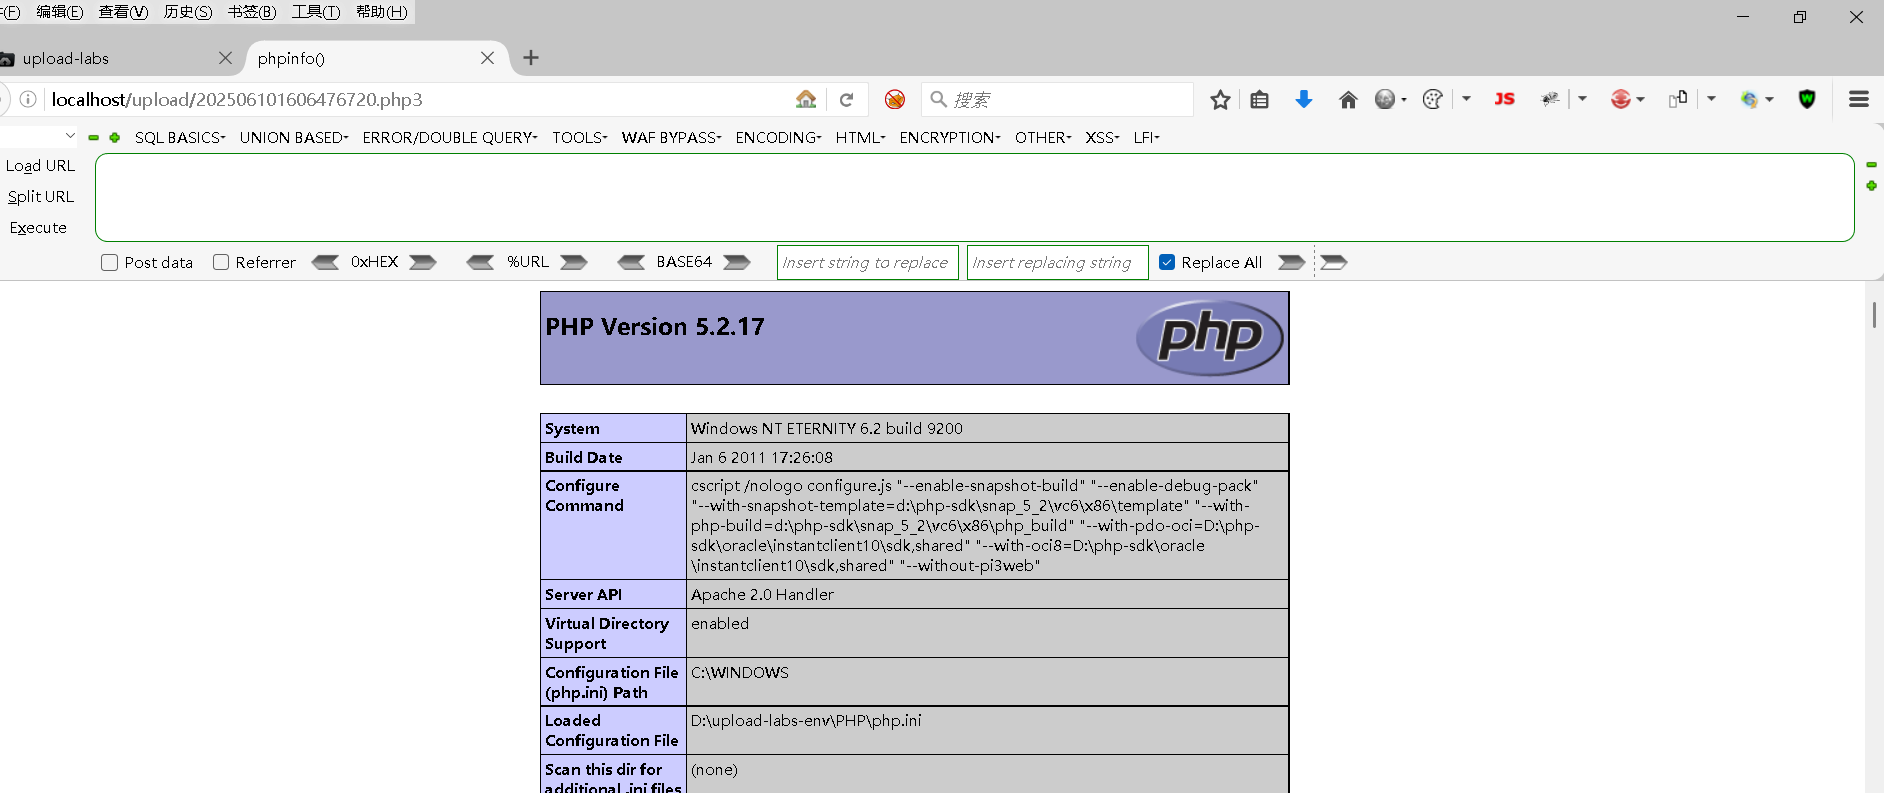1884x793 pixels.
Task: Click left arrow beside %URL to decode
Action: tap(480, 262)
